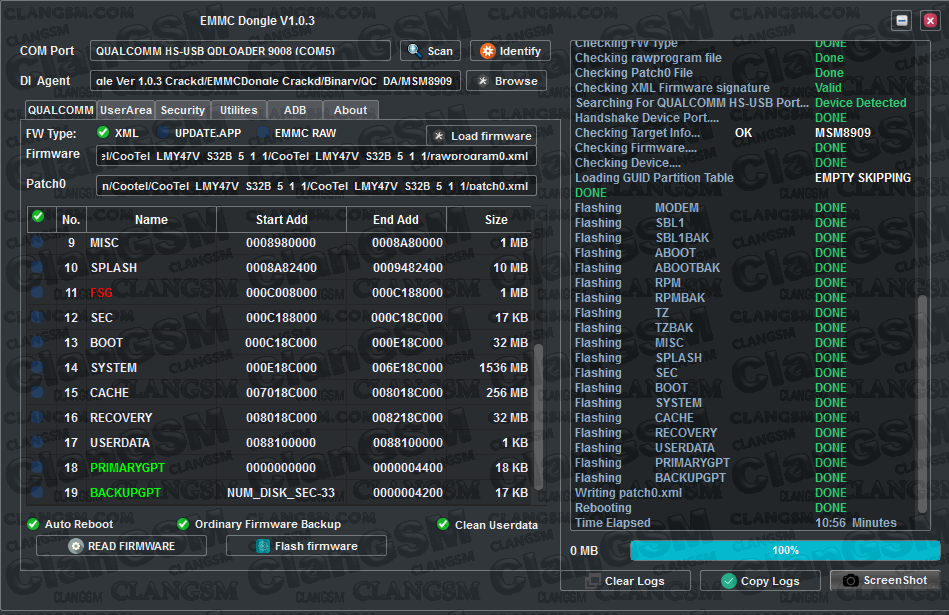949x615 pixels.
Task: Toggle the checkbox for the SPLASH partition
Action: point(37,268)
